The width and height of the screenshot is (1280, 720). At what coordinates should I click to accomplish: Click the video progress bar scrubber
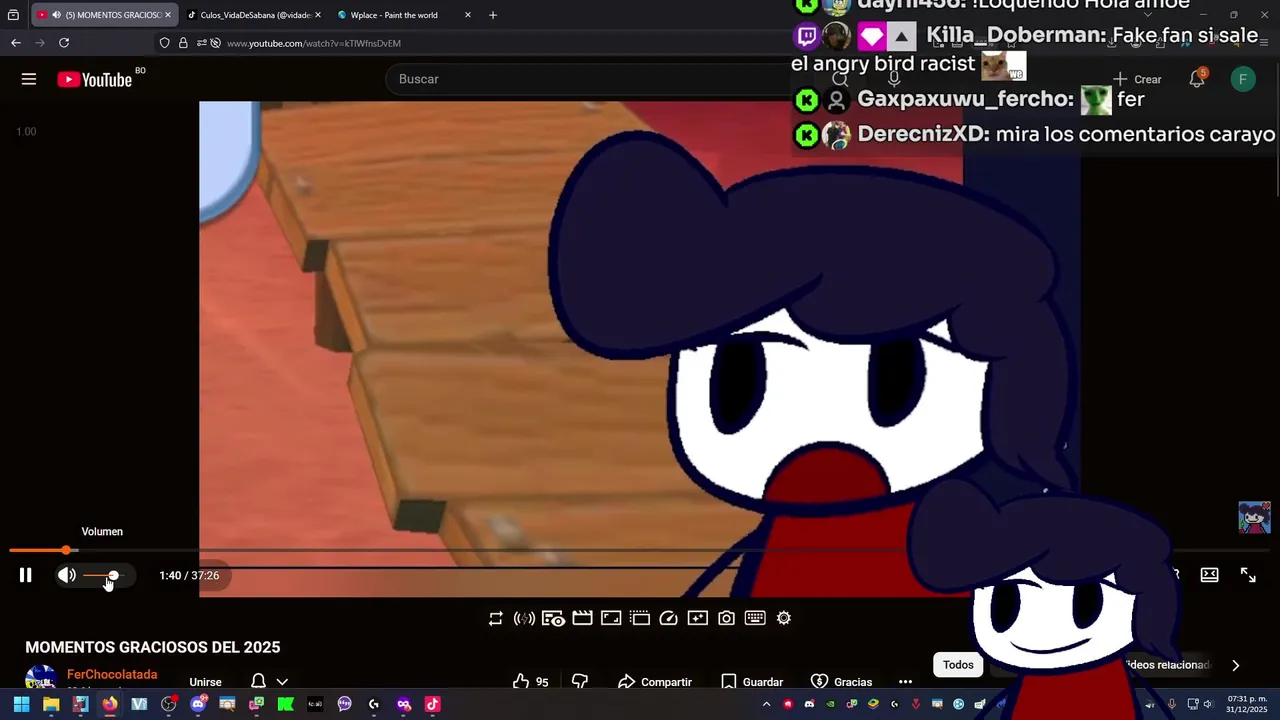pos(66,550)
